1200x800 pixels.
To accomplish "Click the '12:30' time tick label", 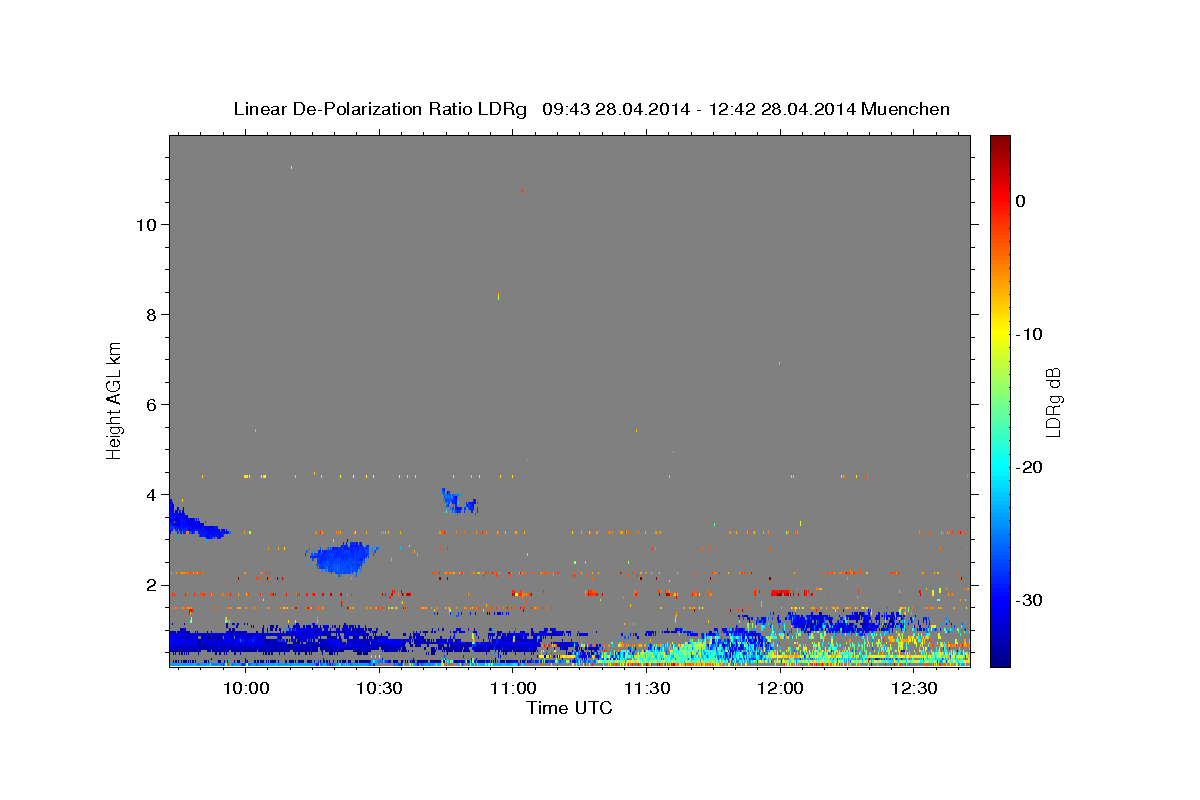I will 913,688.
